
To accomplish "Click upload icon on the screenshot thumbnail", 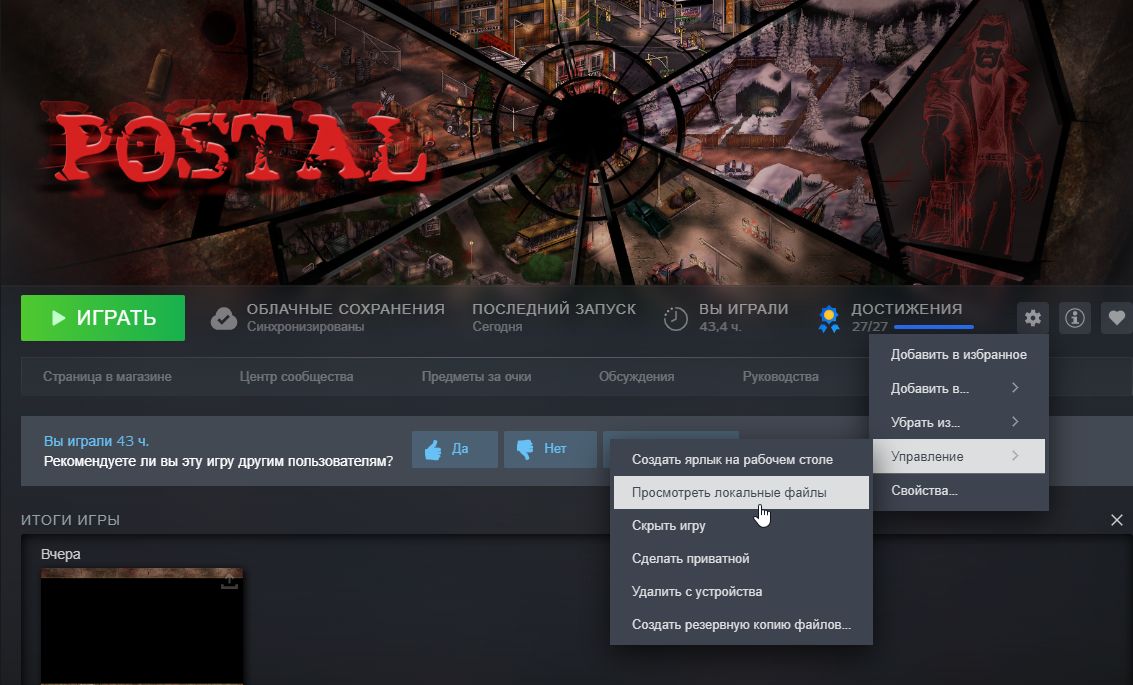I will coord(229,581).
